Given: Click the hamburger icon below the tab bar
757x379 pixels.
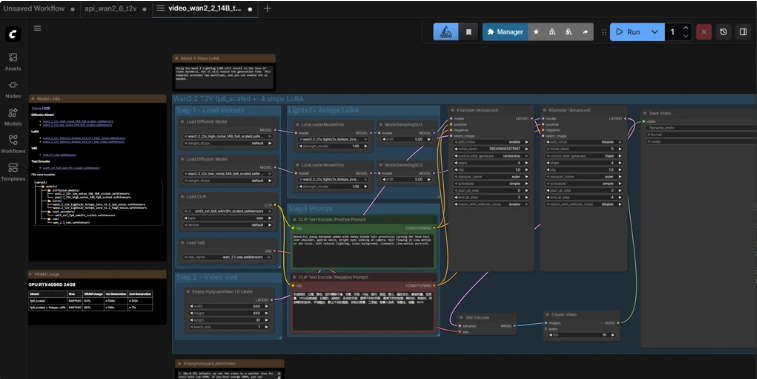Looking at the screenshot, I should [37, 28].
